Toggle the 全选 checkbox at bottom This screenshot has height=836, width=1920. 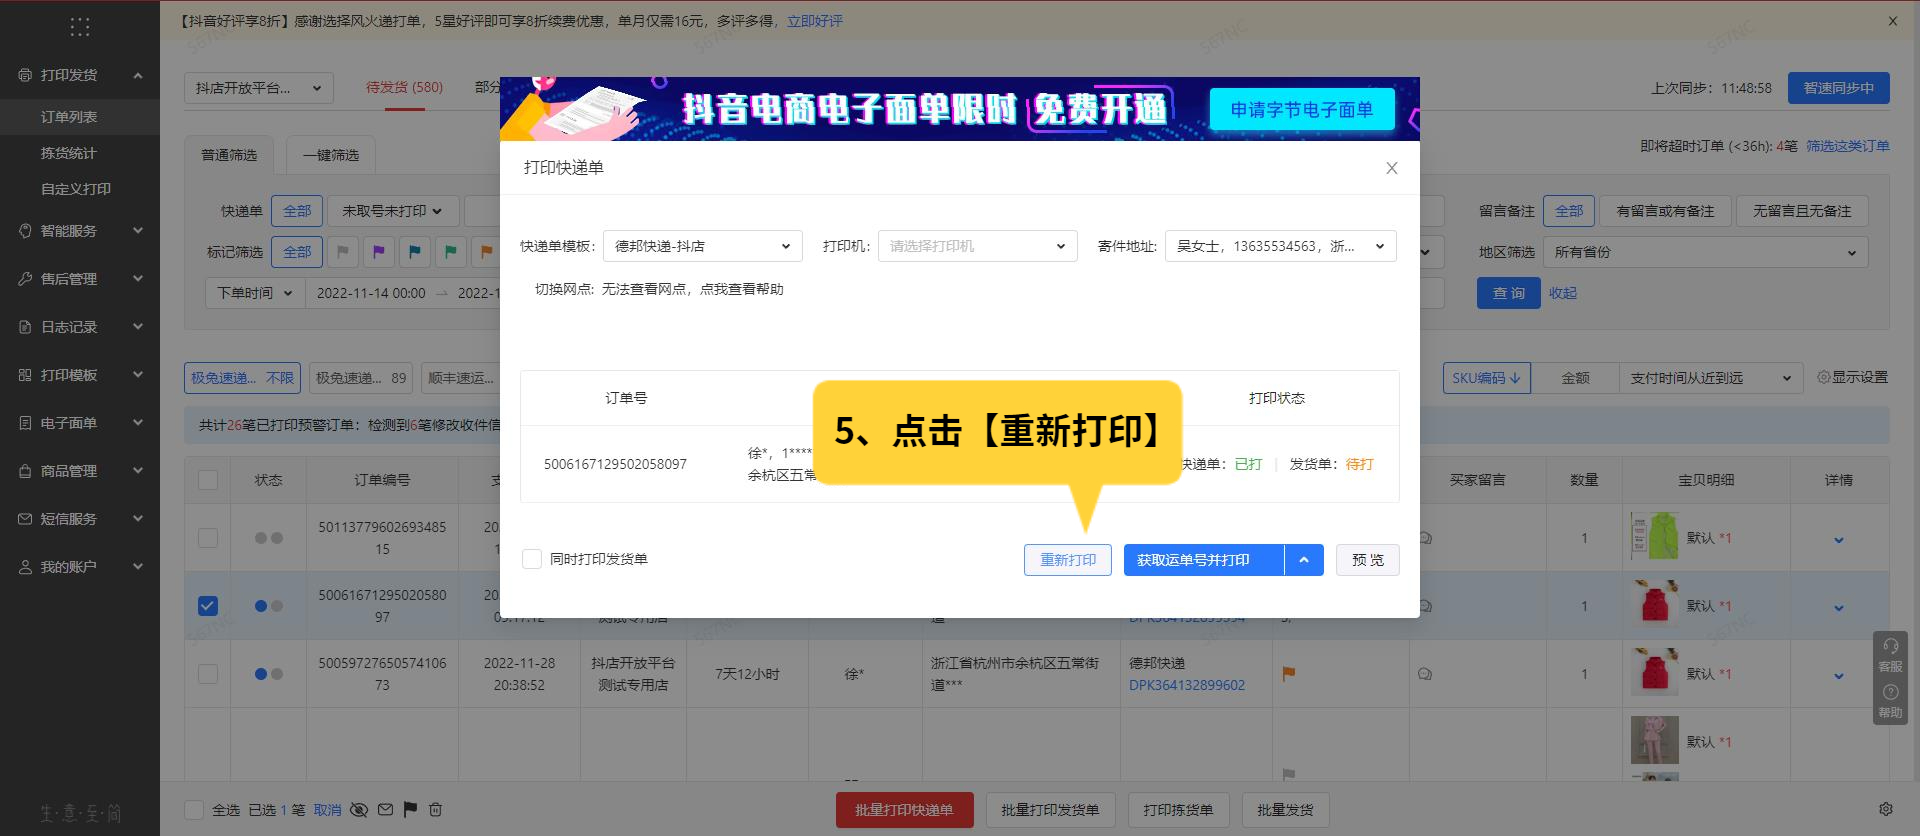tap(195, 810)
